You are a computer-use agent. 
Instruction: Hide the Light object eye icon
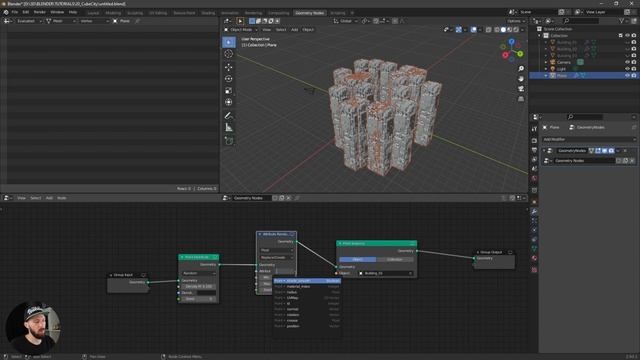pyautogui.click(x=627, y=69)
